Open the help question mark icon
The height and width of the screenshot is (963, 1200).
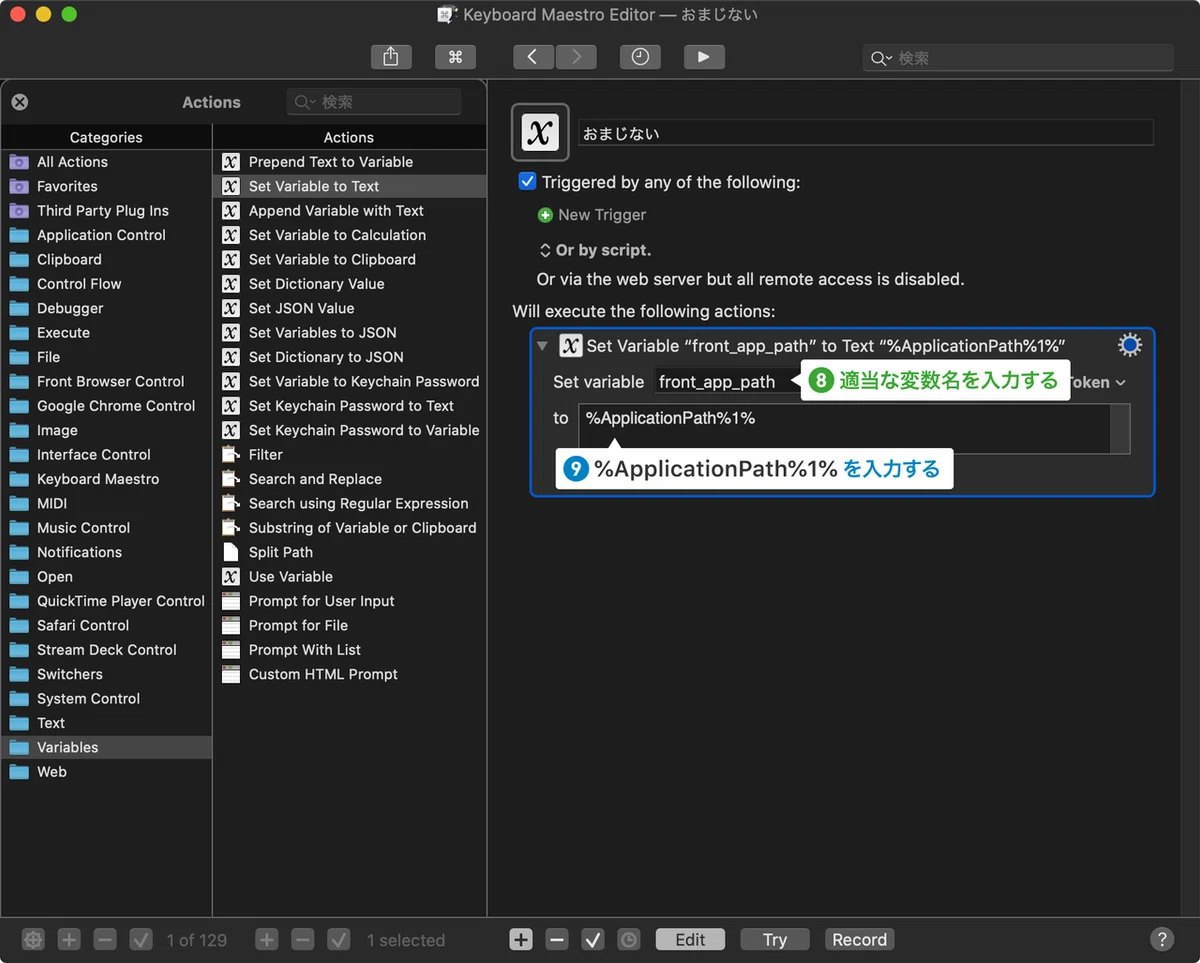click(x=1161, y=939)
